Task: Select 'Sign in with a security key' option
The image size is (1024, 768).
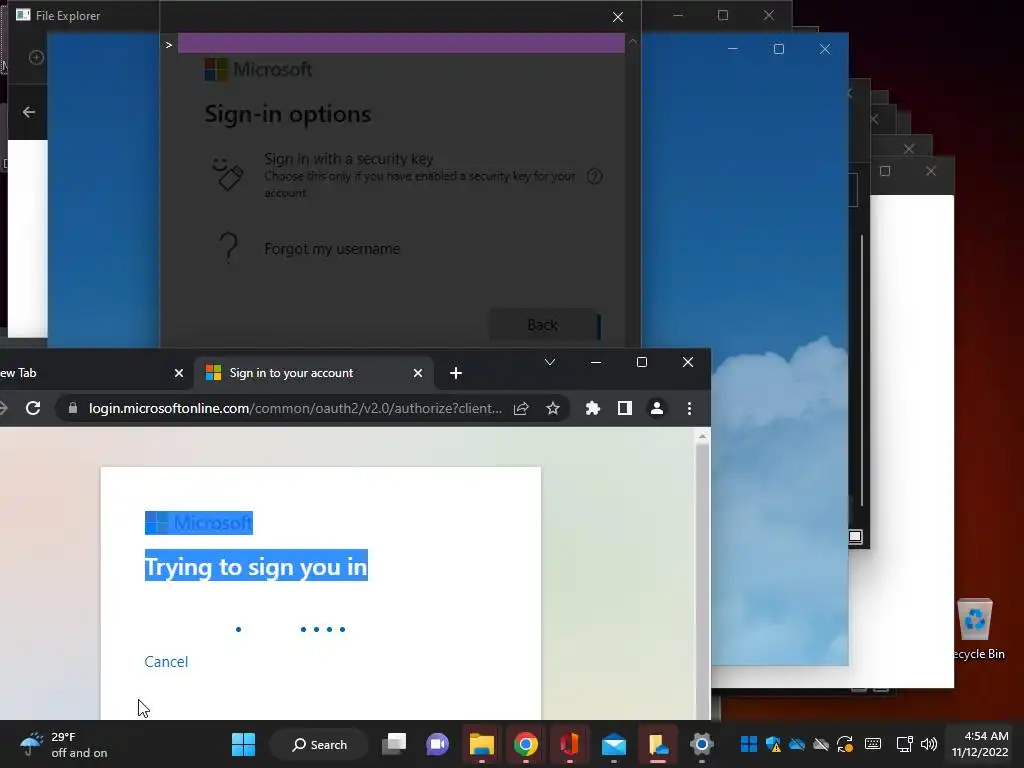Action: click(405, 174)
